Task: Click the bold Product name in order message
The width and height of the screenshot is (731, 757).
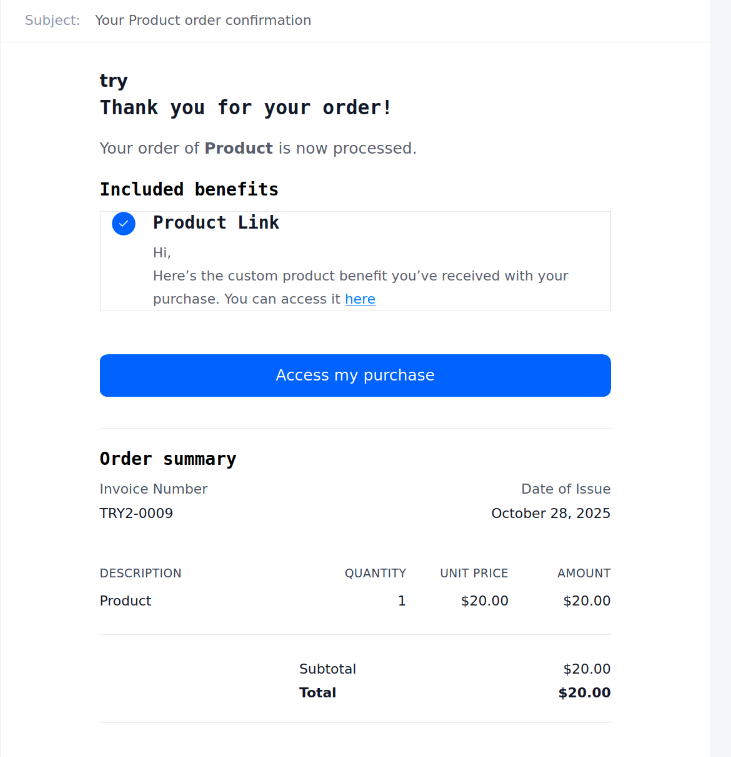Action: pyautogui.click(x=239, y=148)
